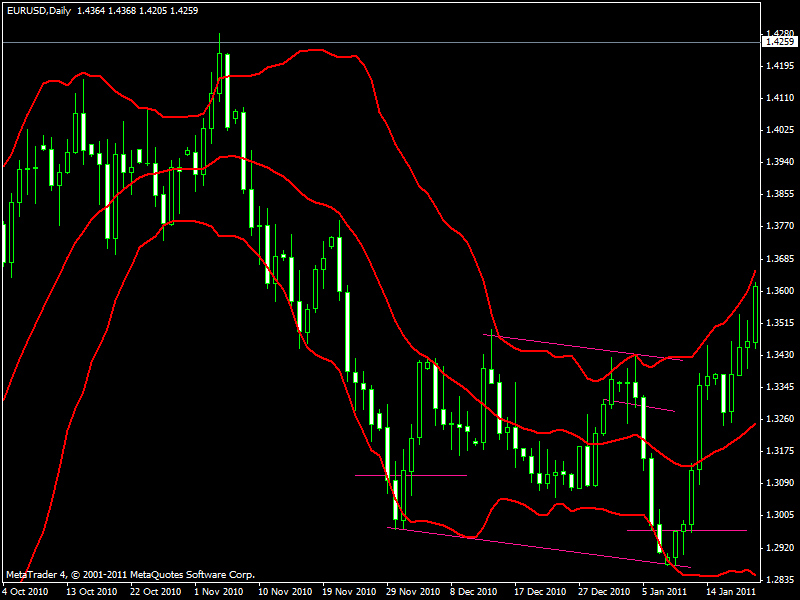Click the 1.4110 price scale label

point(780,97)
